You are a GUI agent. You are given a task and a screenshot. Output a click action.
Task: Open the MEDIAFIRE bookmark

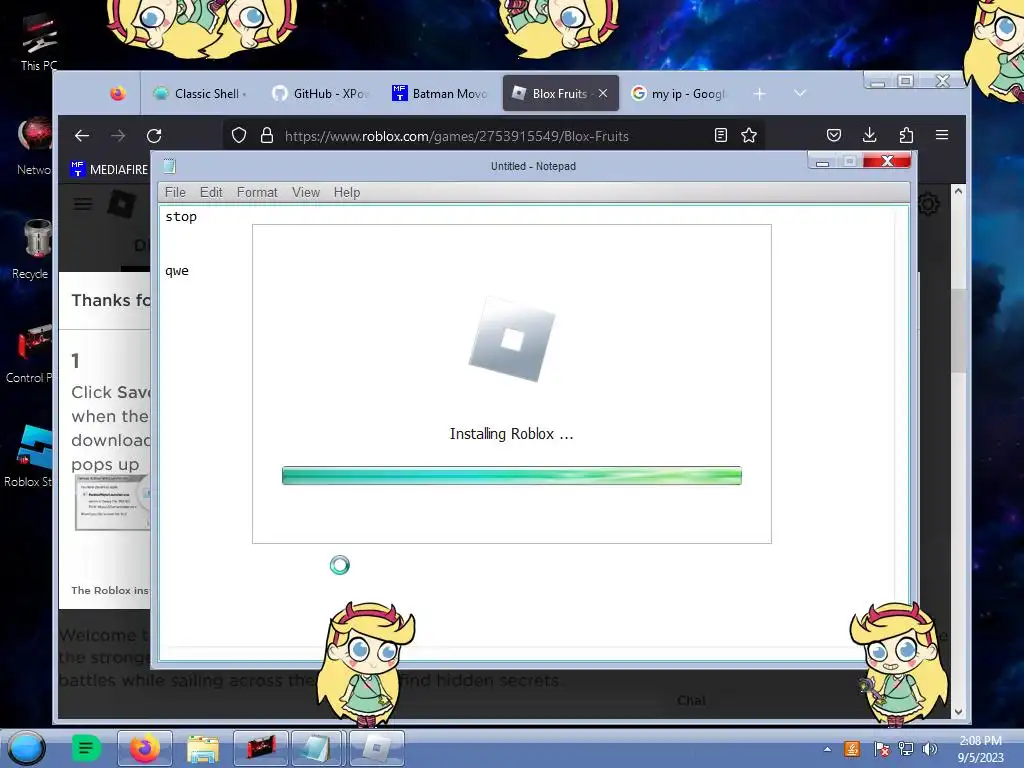tap(110, 169)
